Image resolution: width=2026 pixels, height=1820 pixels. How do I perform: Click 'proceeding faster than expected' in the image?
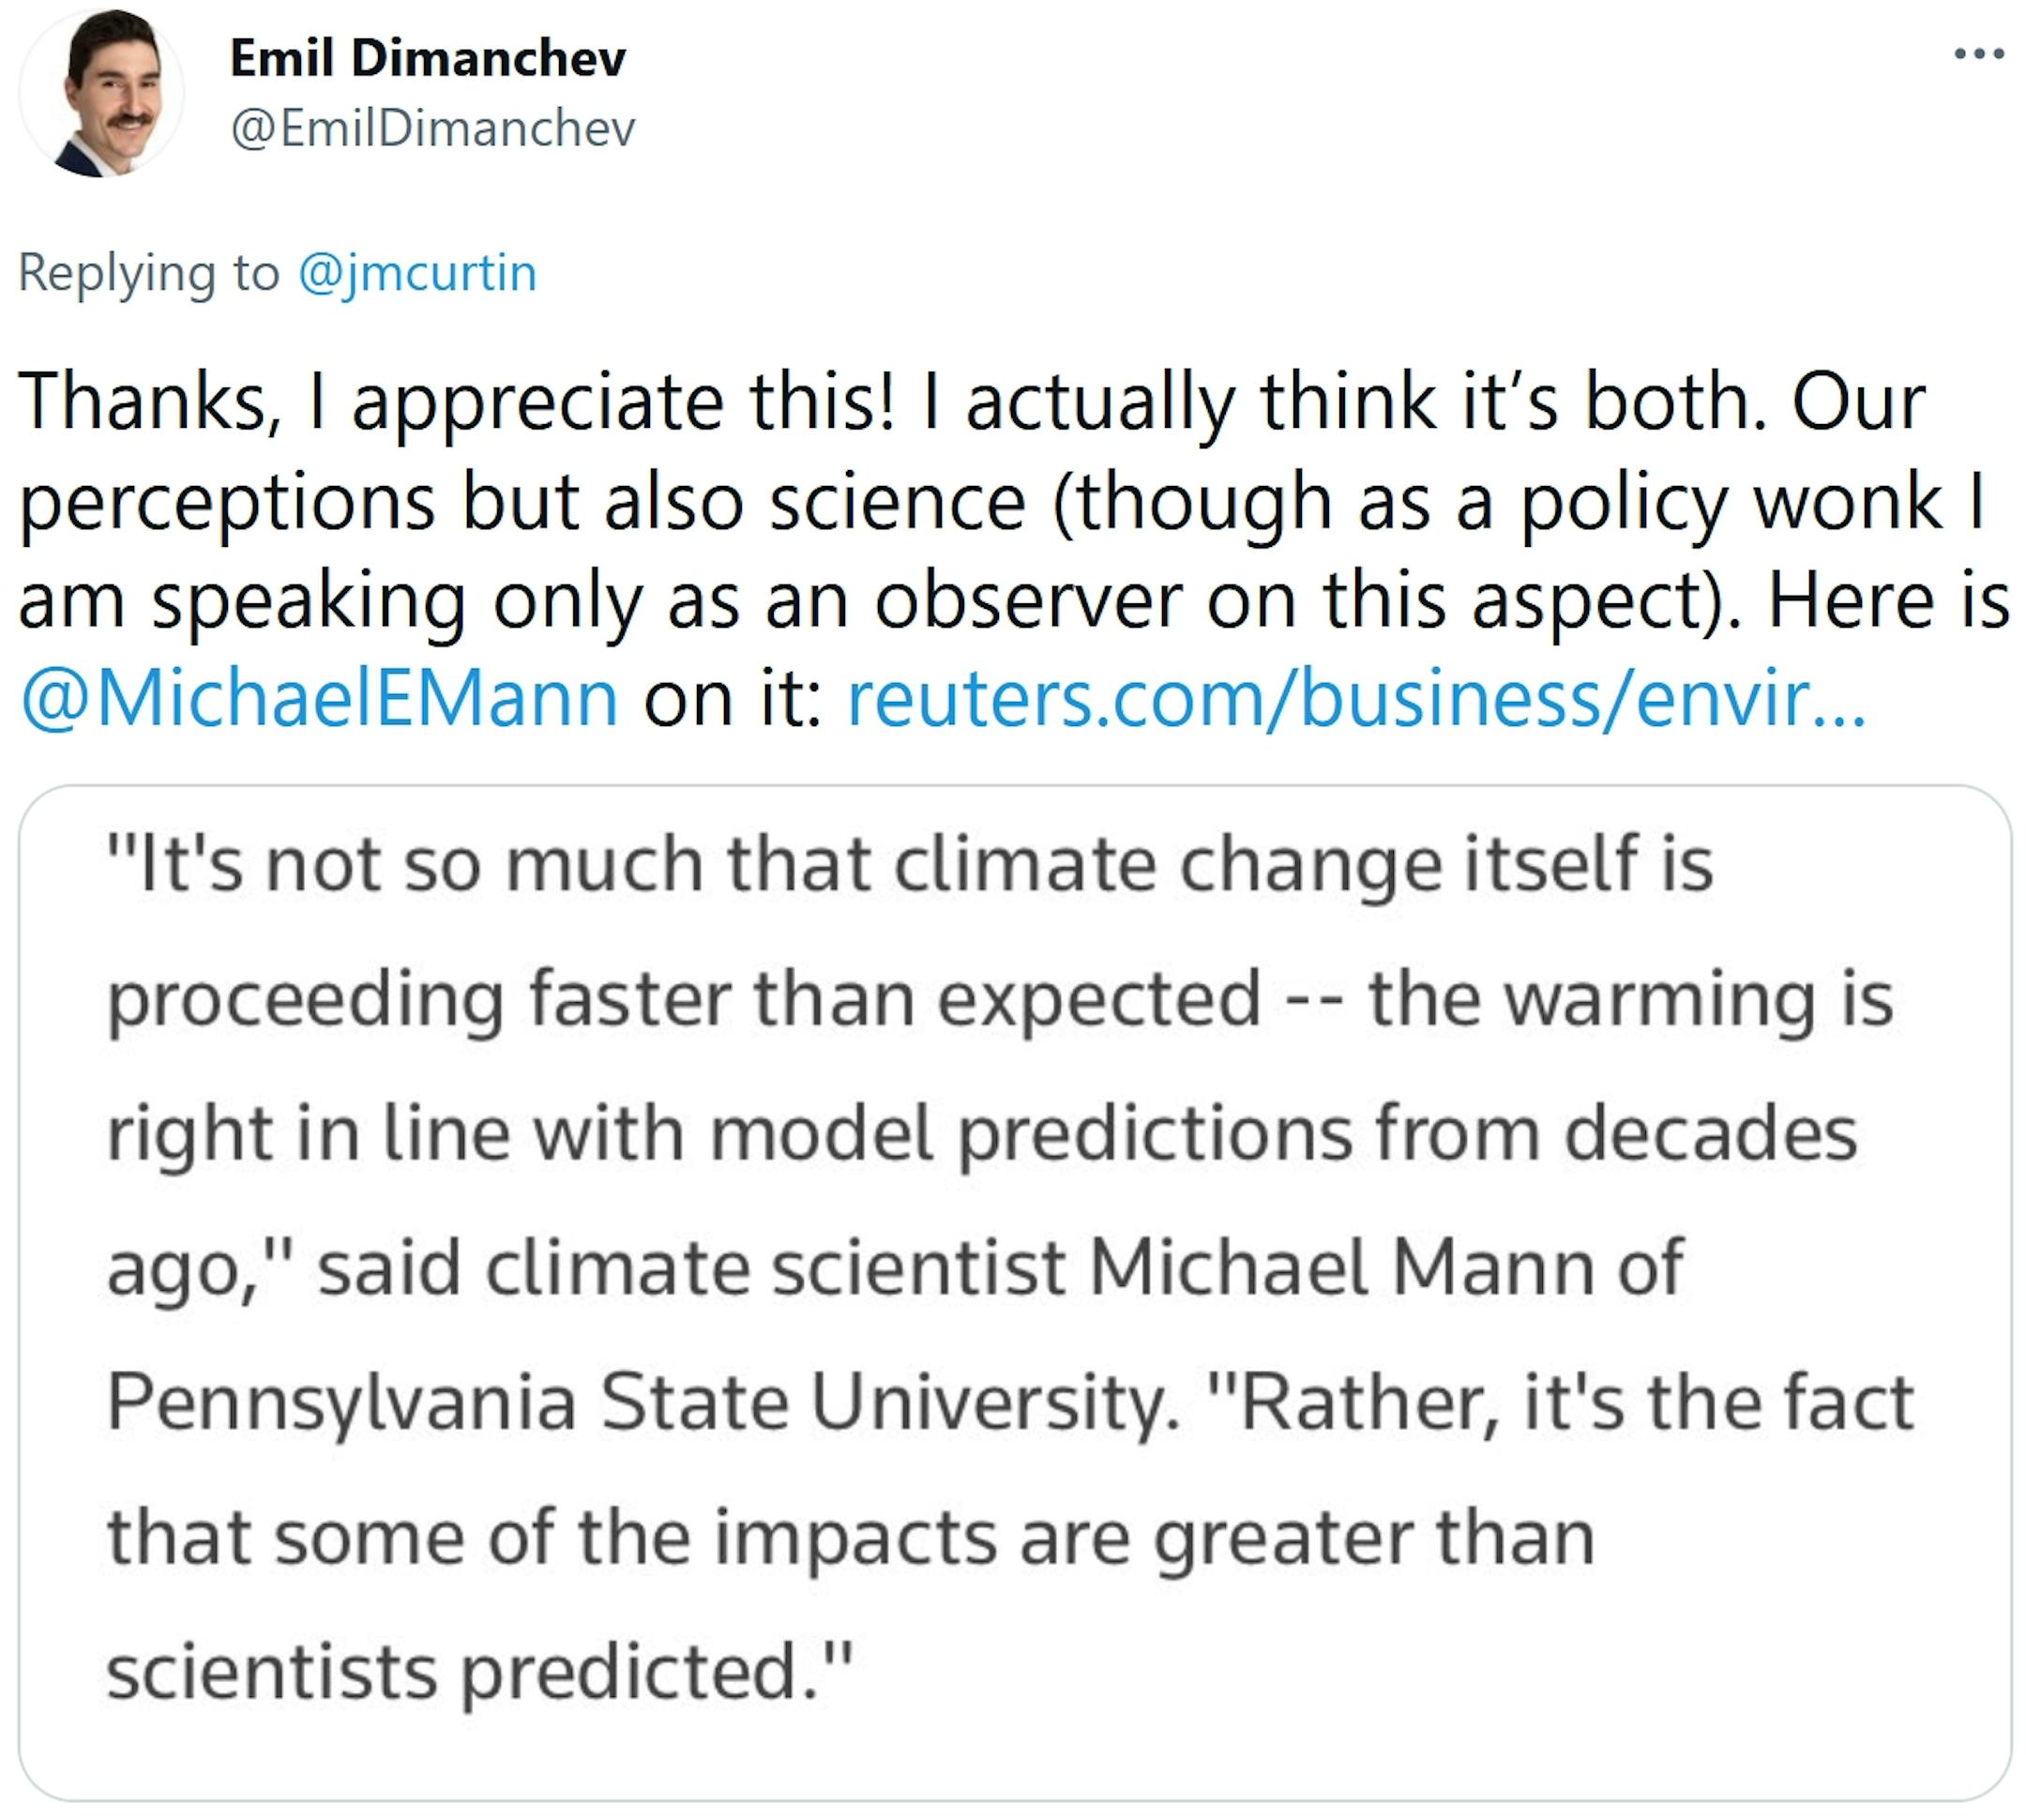tap(684, 999)
